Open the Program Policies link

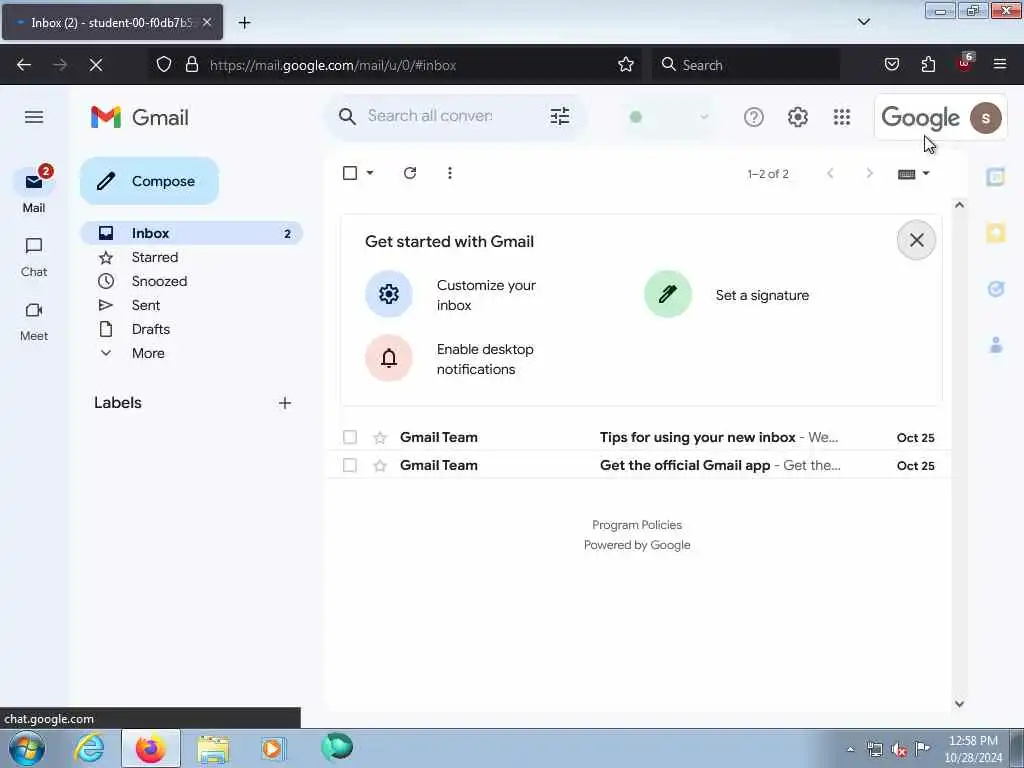pyautogui.click(x=637, y=525)
